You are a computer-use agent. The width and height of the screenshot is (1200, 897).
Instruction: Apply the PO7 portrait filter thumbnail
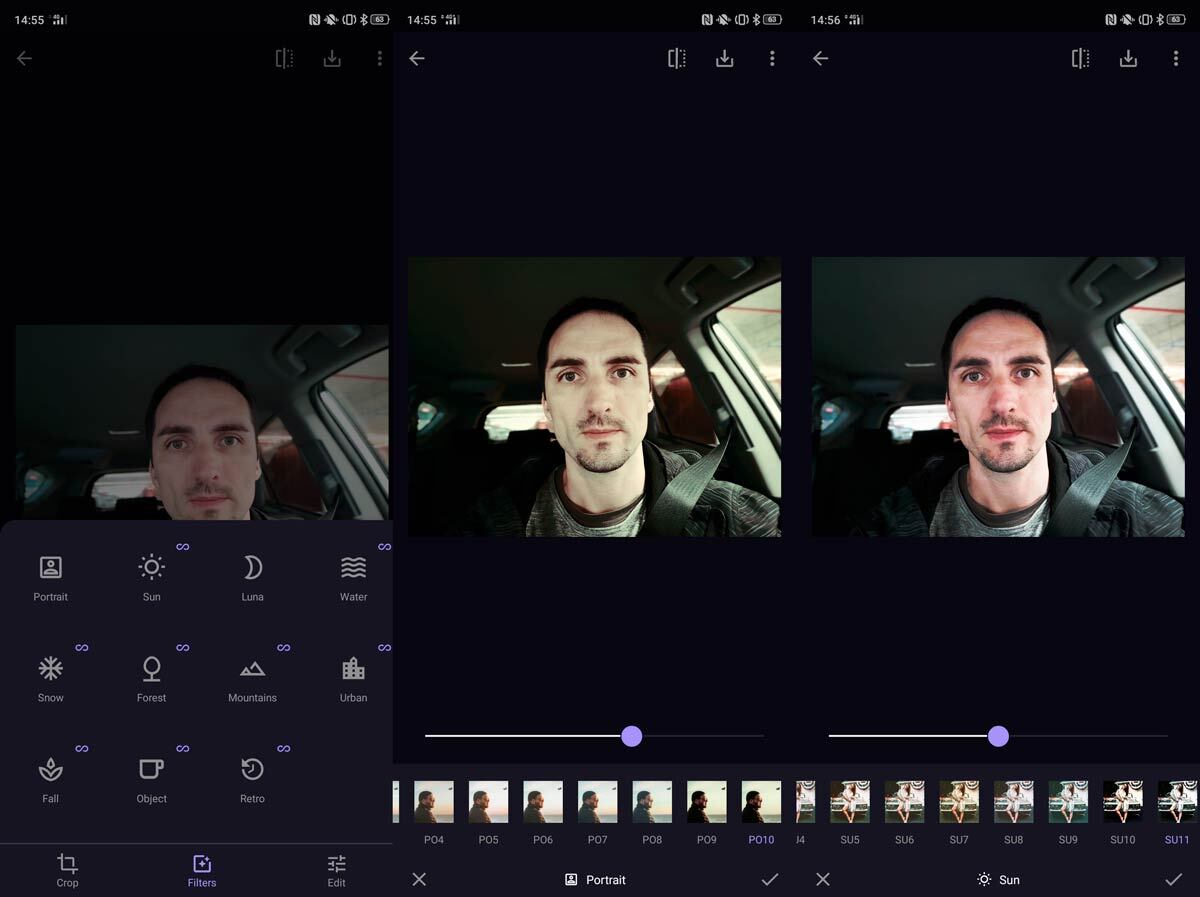[x=597, y=802]
